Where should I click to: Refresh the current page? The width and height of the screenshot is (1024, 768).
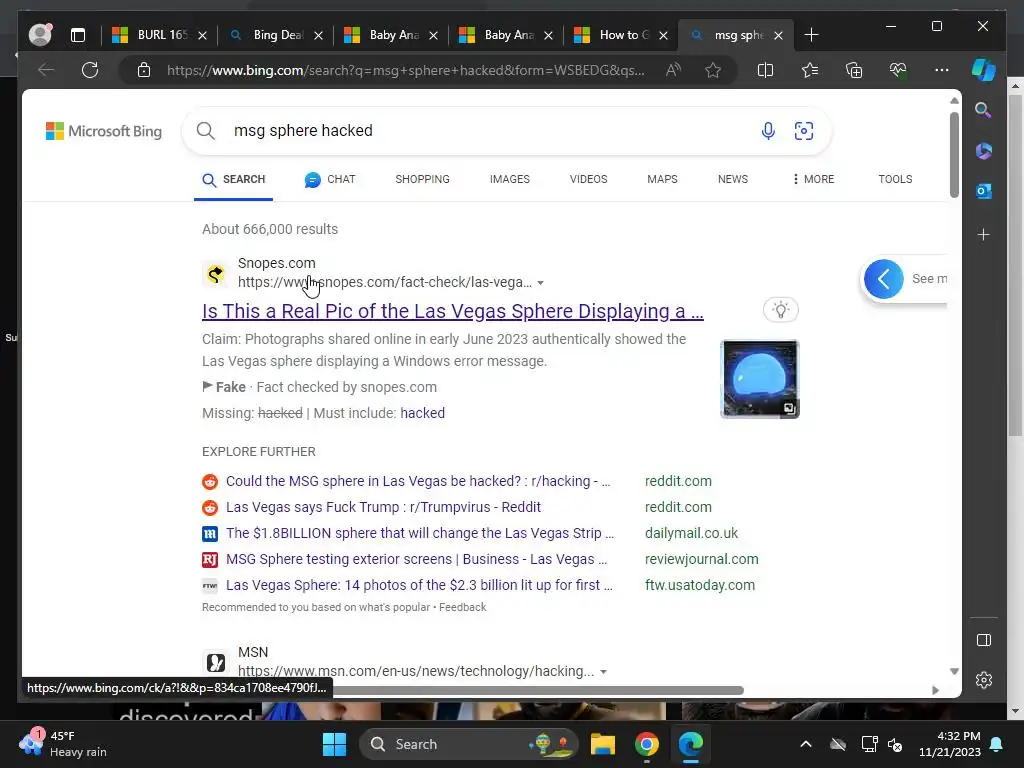pos(89,70)
